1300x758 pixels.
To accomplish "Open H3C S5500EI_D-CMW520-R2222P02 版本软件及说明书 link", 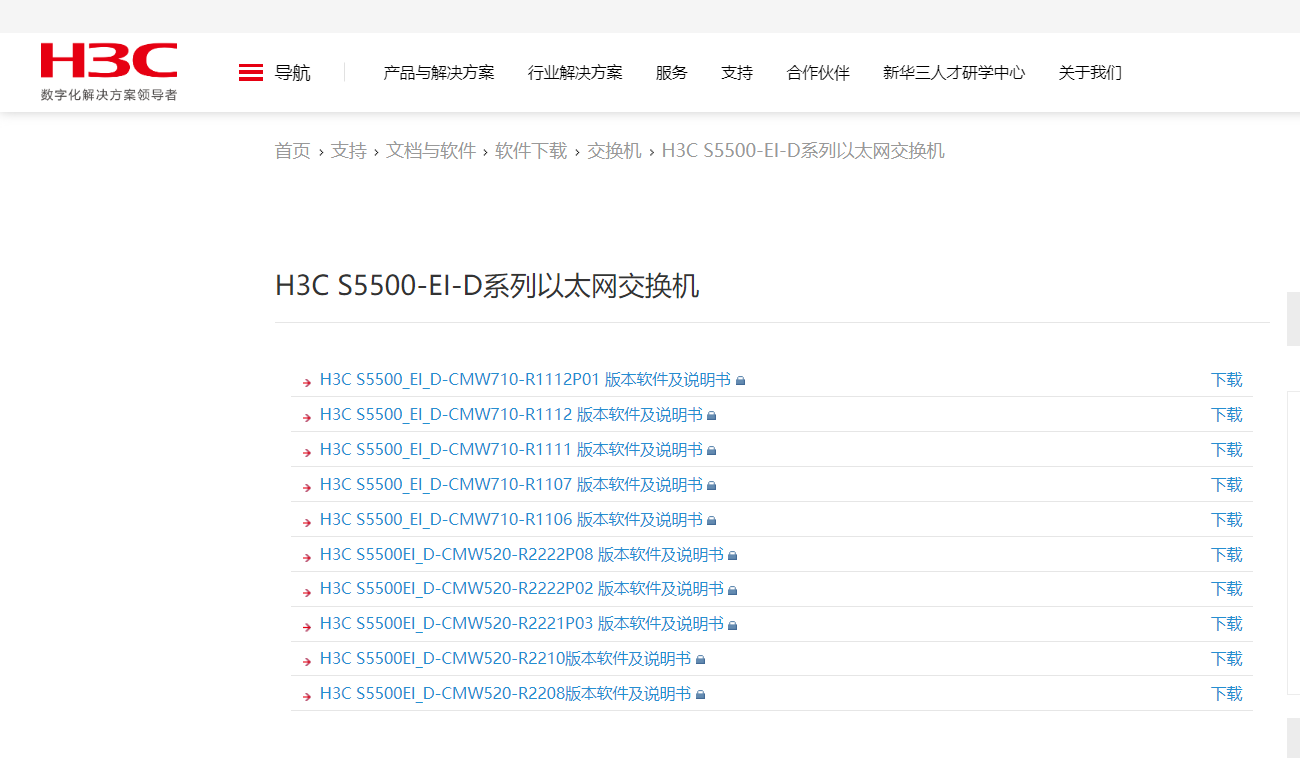I will point(522,589).
